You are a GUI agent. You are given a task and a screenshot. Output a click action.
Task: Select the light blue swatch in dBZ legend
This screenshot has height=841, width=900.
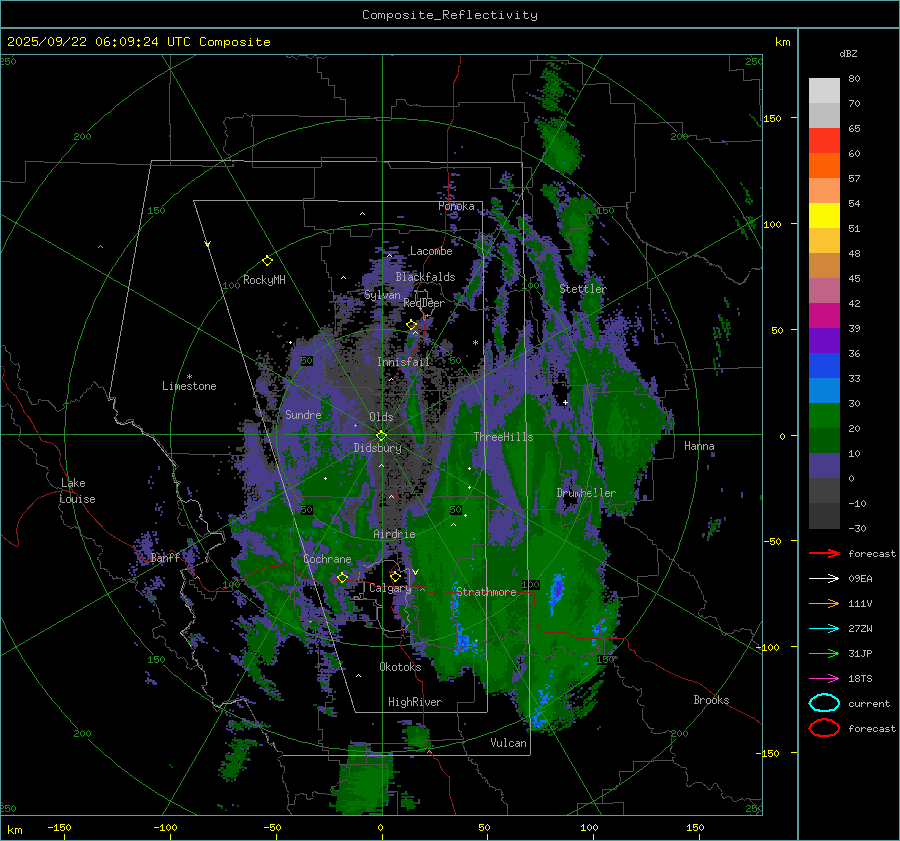click(x=824, y=391)
